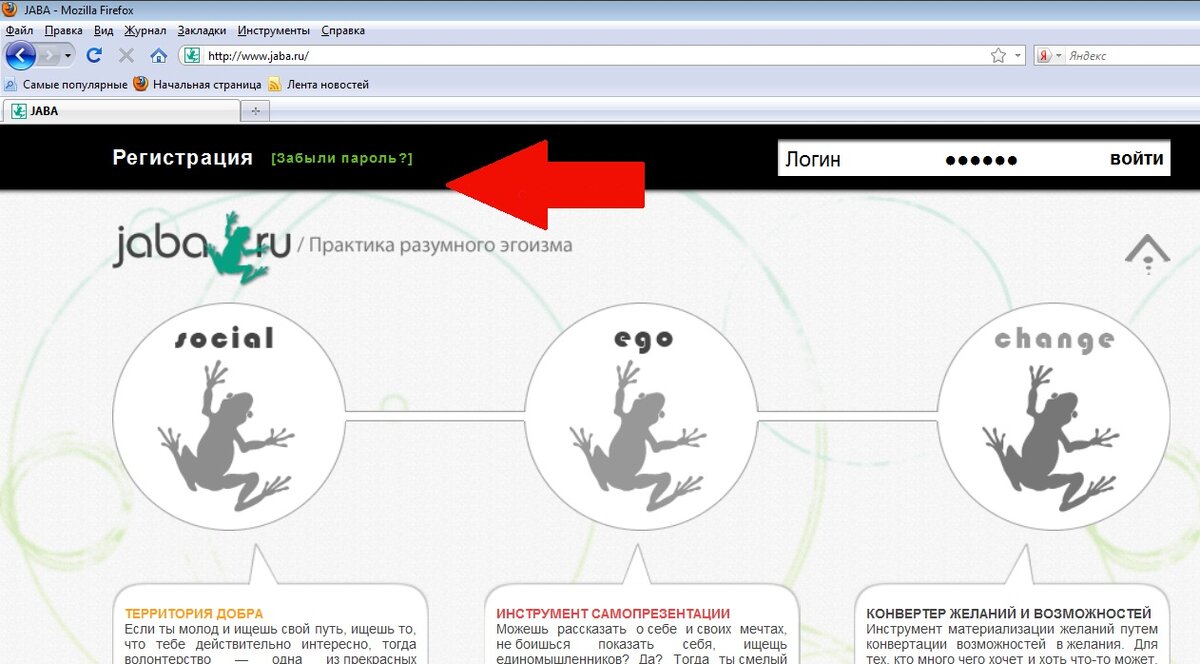Open the history dropdown beside forward arrow

pyautogui.click(x=68, y=56)
